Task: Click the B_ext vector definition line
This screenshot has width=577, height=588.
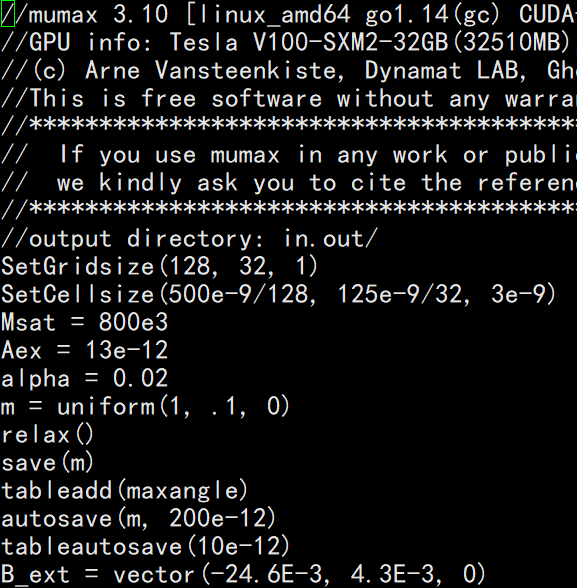Action: [244, 575]
